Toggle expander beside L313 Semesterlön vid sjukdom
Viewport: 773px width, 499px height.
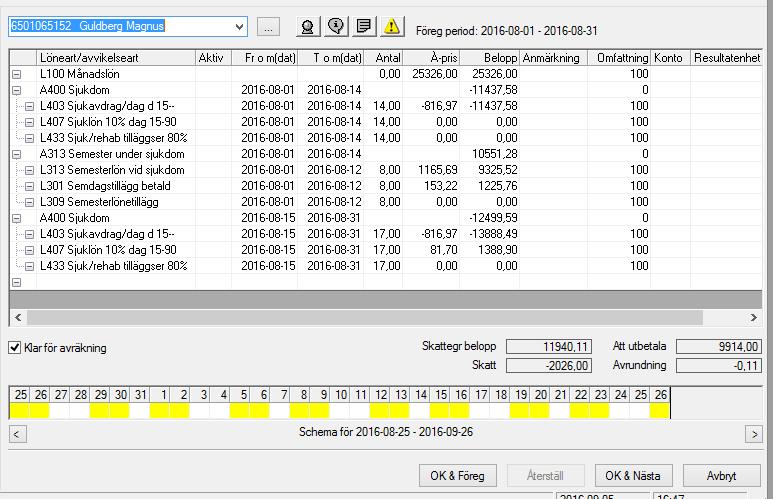pyautogui.click(x=30, y=171)
